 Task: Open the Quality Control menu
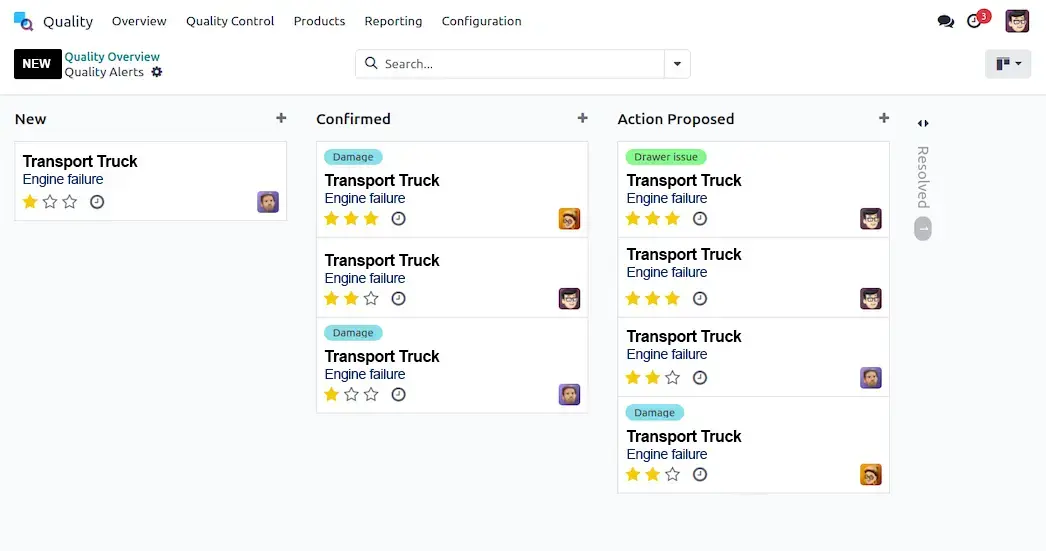230,21
